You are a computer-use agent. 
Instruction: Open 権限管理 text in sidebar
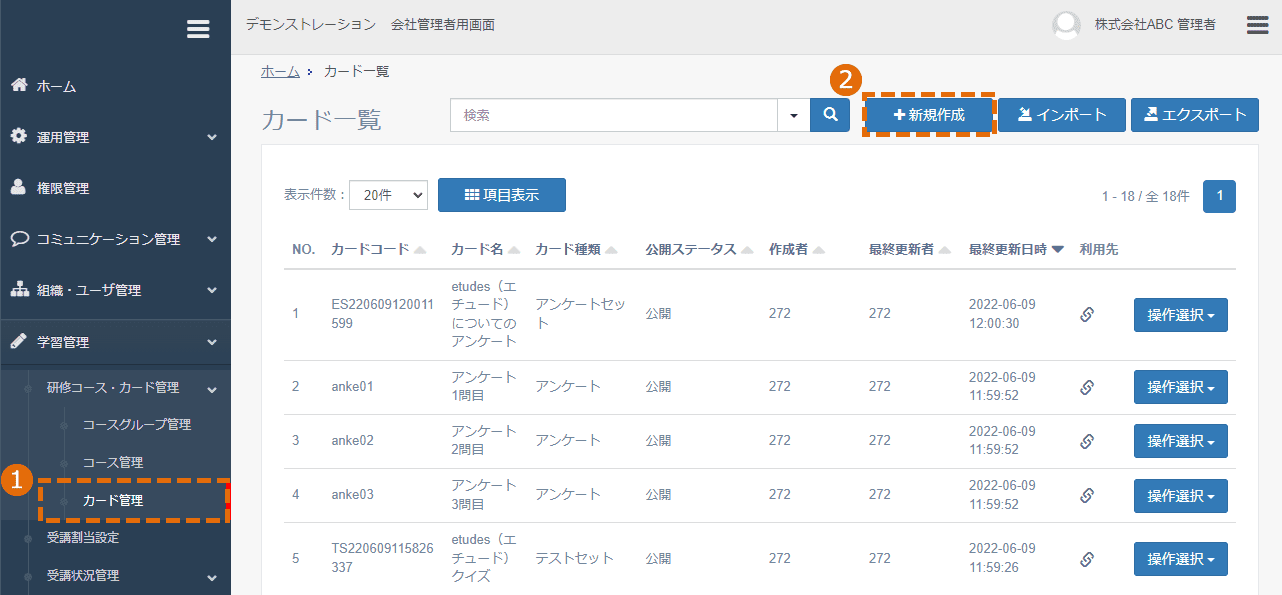[63, 189]
